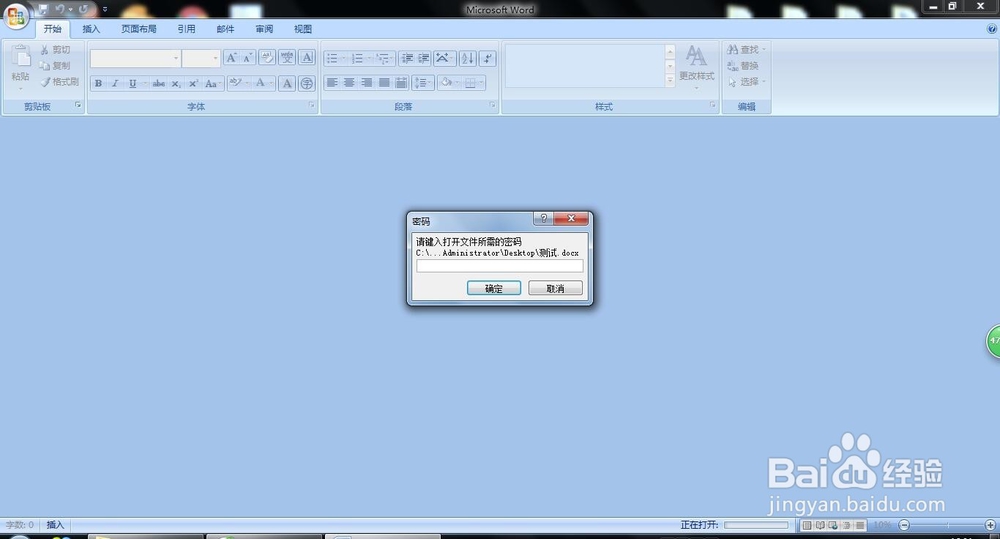Click the justify alignment icon
Image resolution: width=1000 pixels, height=539 pixels.
(384, 83)
